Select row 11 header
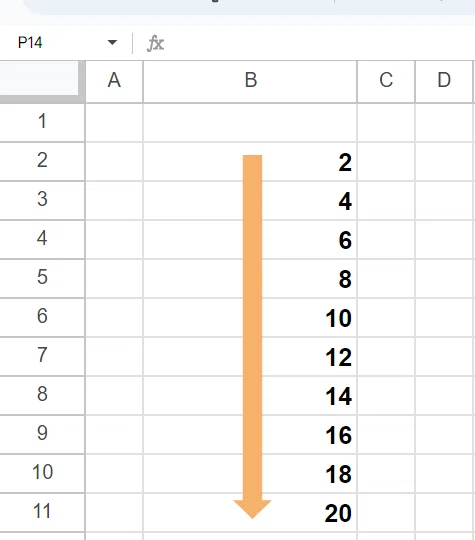The image size is (475, 540). 42,512
